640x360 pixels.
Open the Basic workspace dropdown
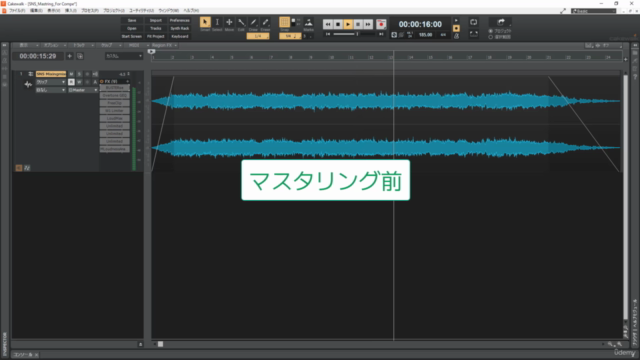(593, 11)
